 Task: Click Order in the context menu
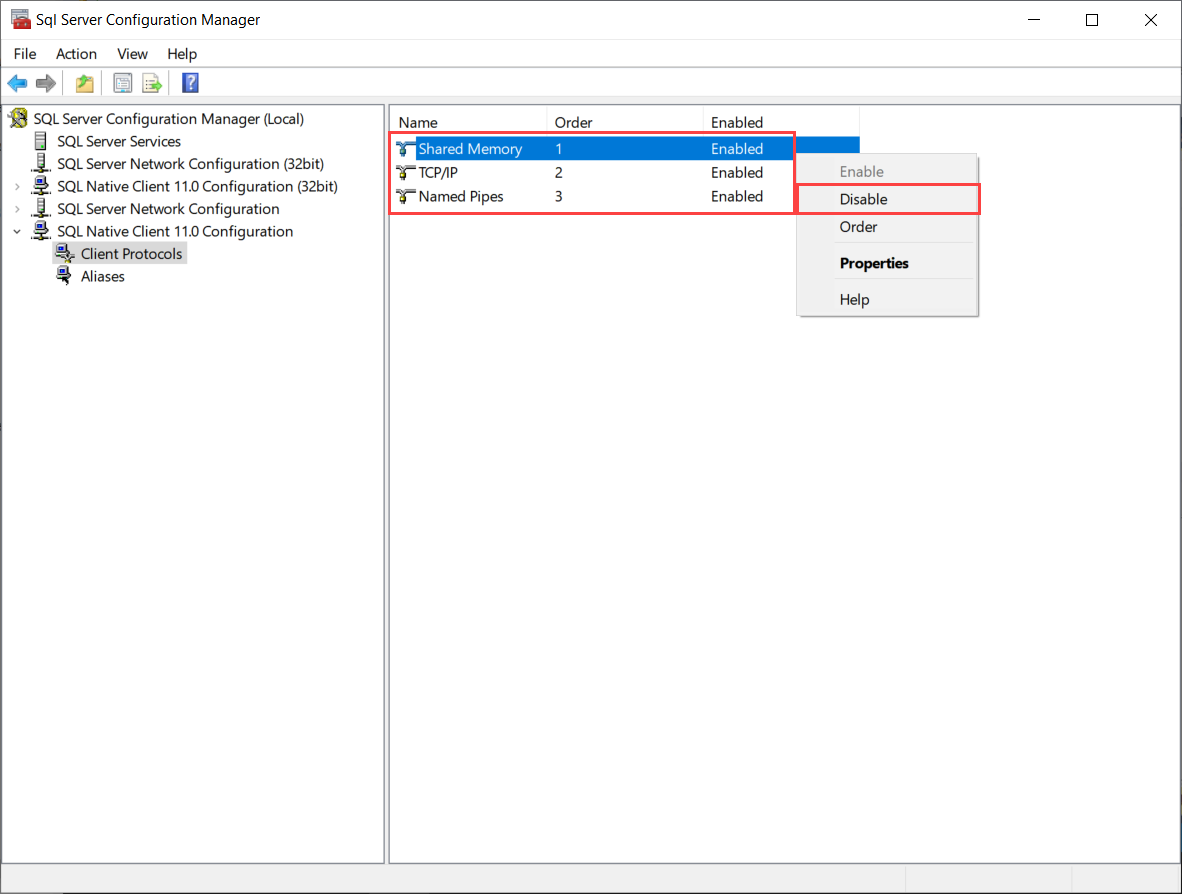[858, 227]
